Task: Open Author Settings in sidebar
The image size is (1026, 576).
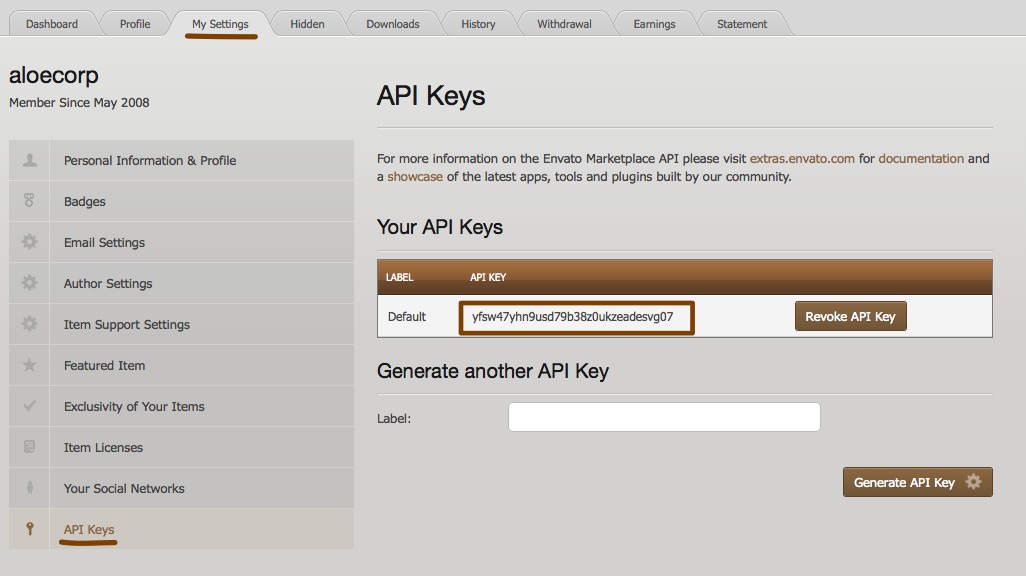Action: point(181,283)
